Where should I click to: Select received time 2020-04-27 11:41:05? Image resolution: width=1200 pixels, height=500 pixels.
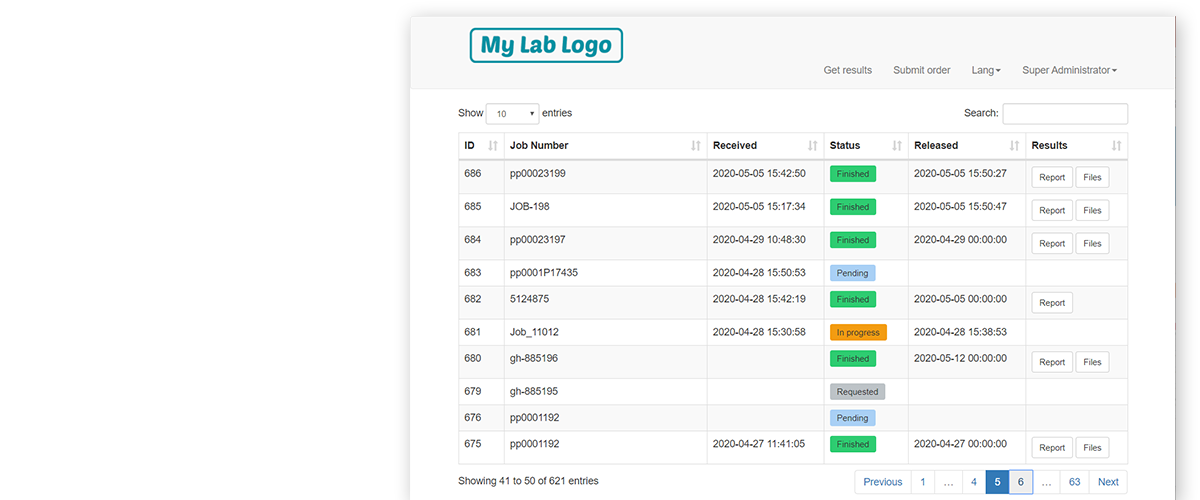pyautogui.click(x=759, y=444)
